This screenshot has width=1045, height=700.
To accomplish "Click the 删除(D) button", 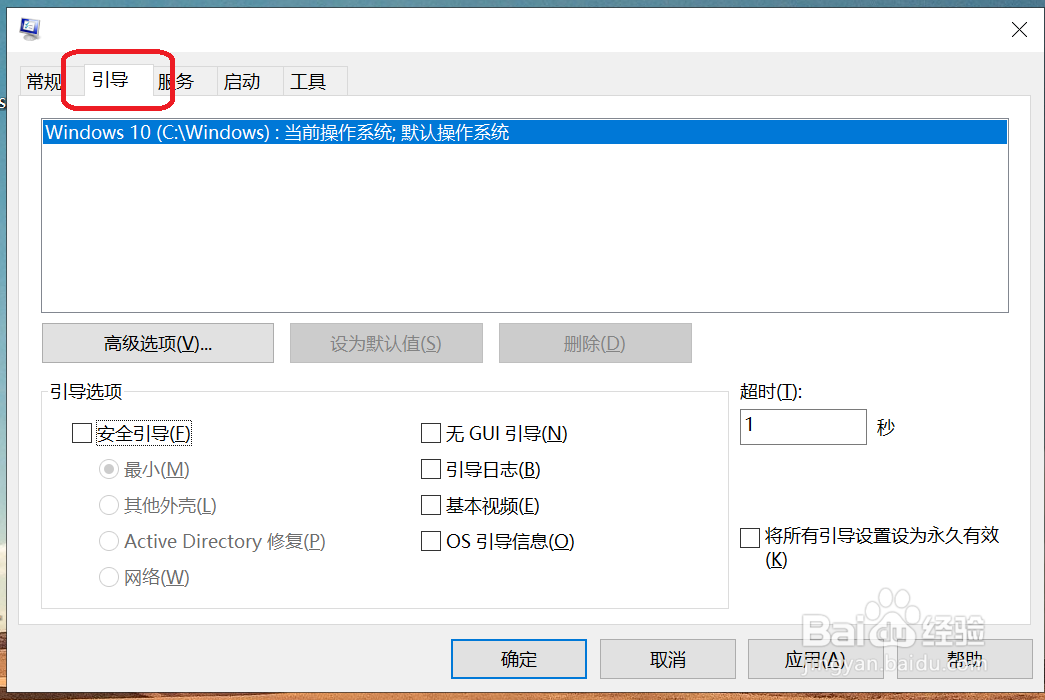I will [594, 343].
